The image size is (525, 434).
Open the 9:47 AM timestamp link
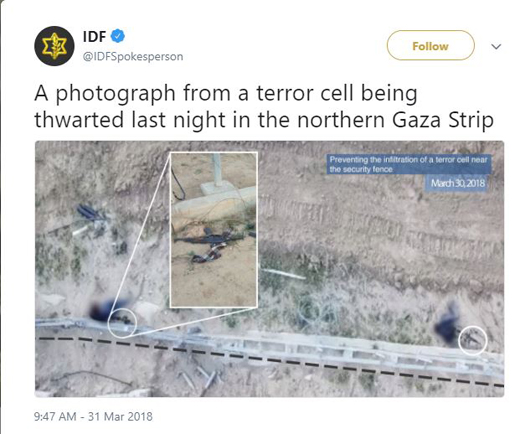(x=55, y=417)
